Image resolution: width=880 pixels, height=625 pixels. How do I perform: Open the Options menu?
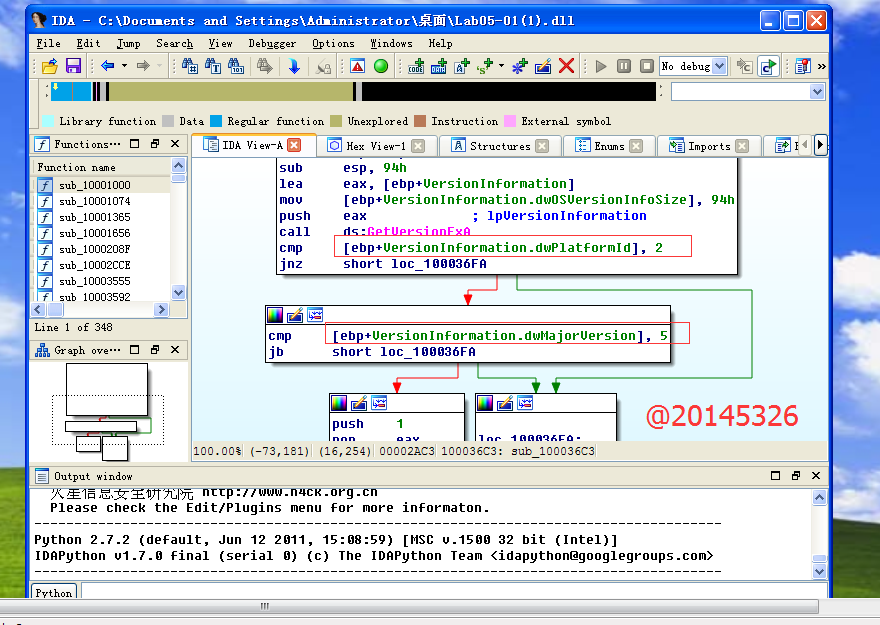point(333,44)
